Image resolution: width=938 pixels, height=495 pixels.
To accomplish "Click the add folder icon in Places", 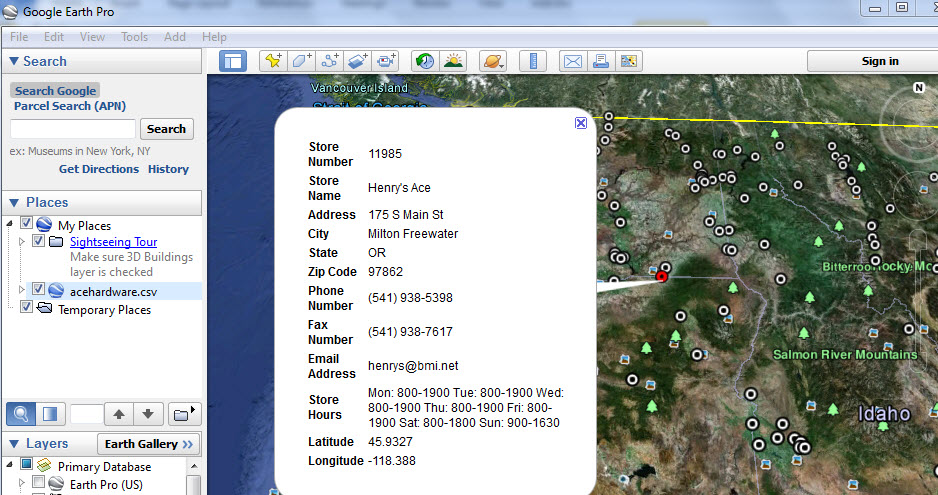I will click(x=184, y=414).
